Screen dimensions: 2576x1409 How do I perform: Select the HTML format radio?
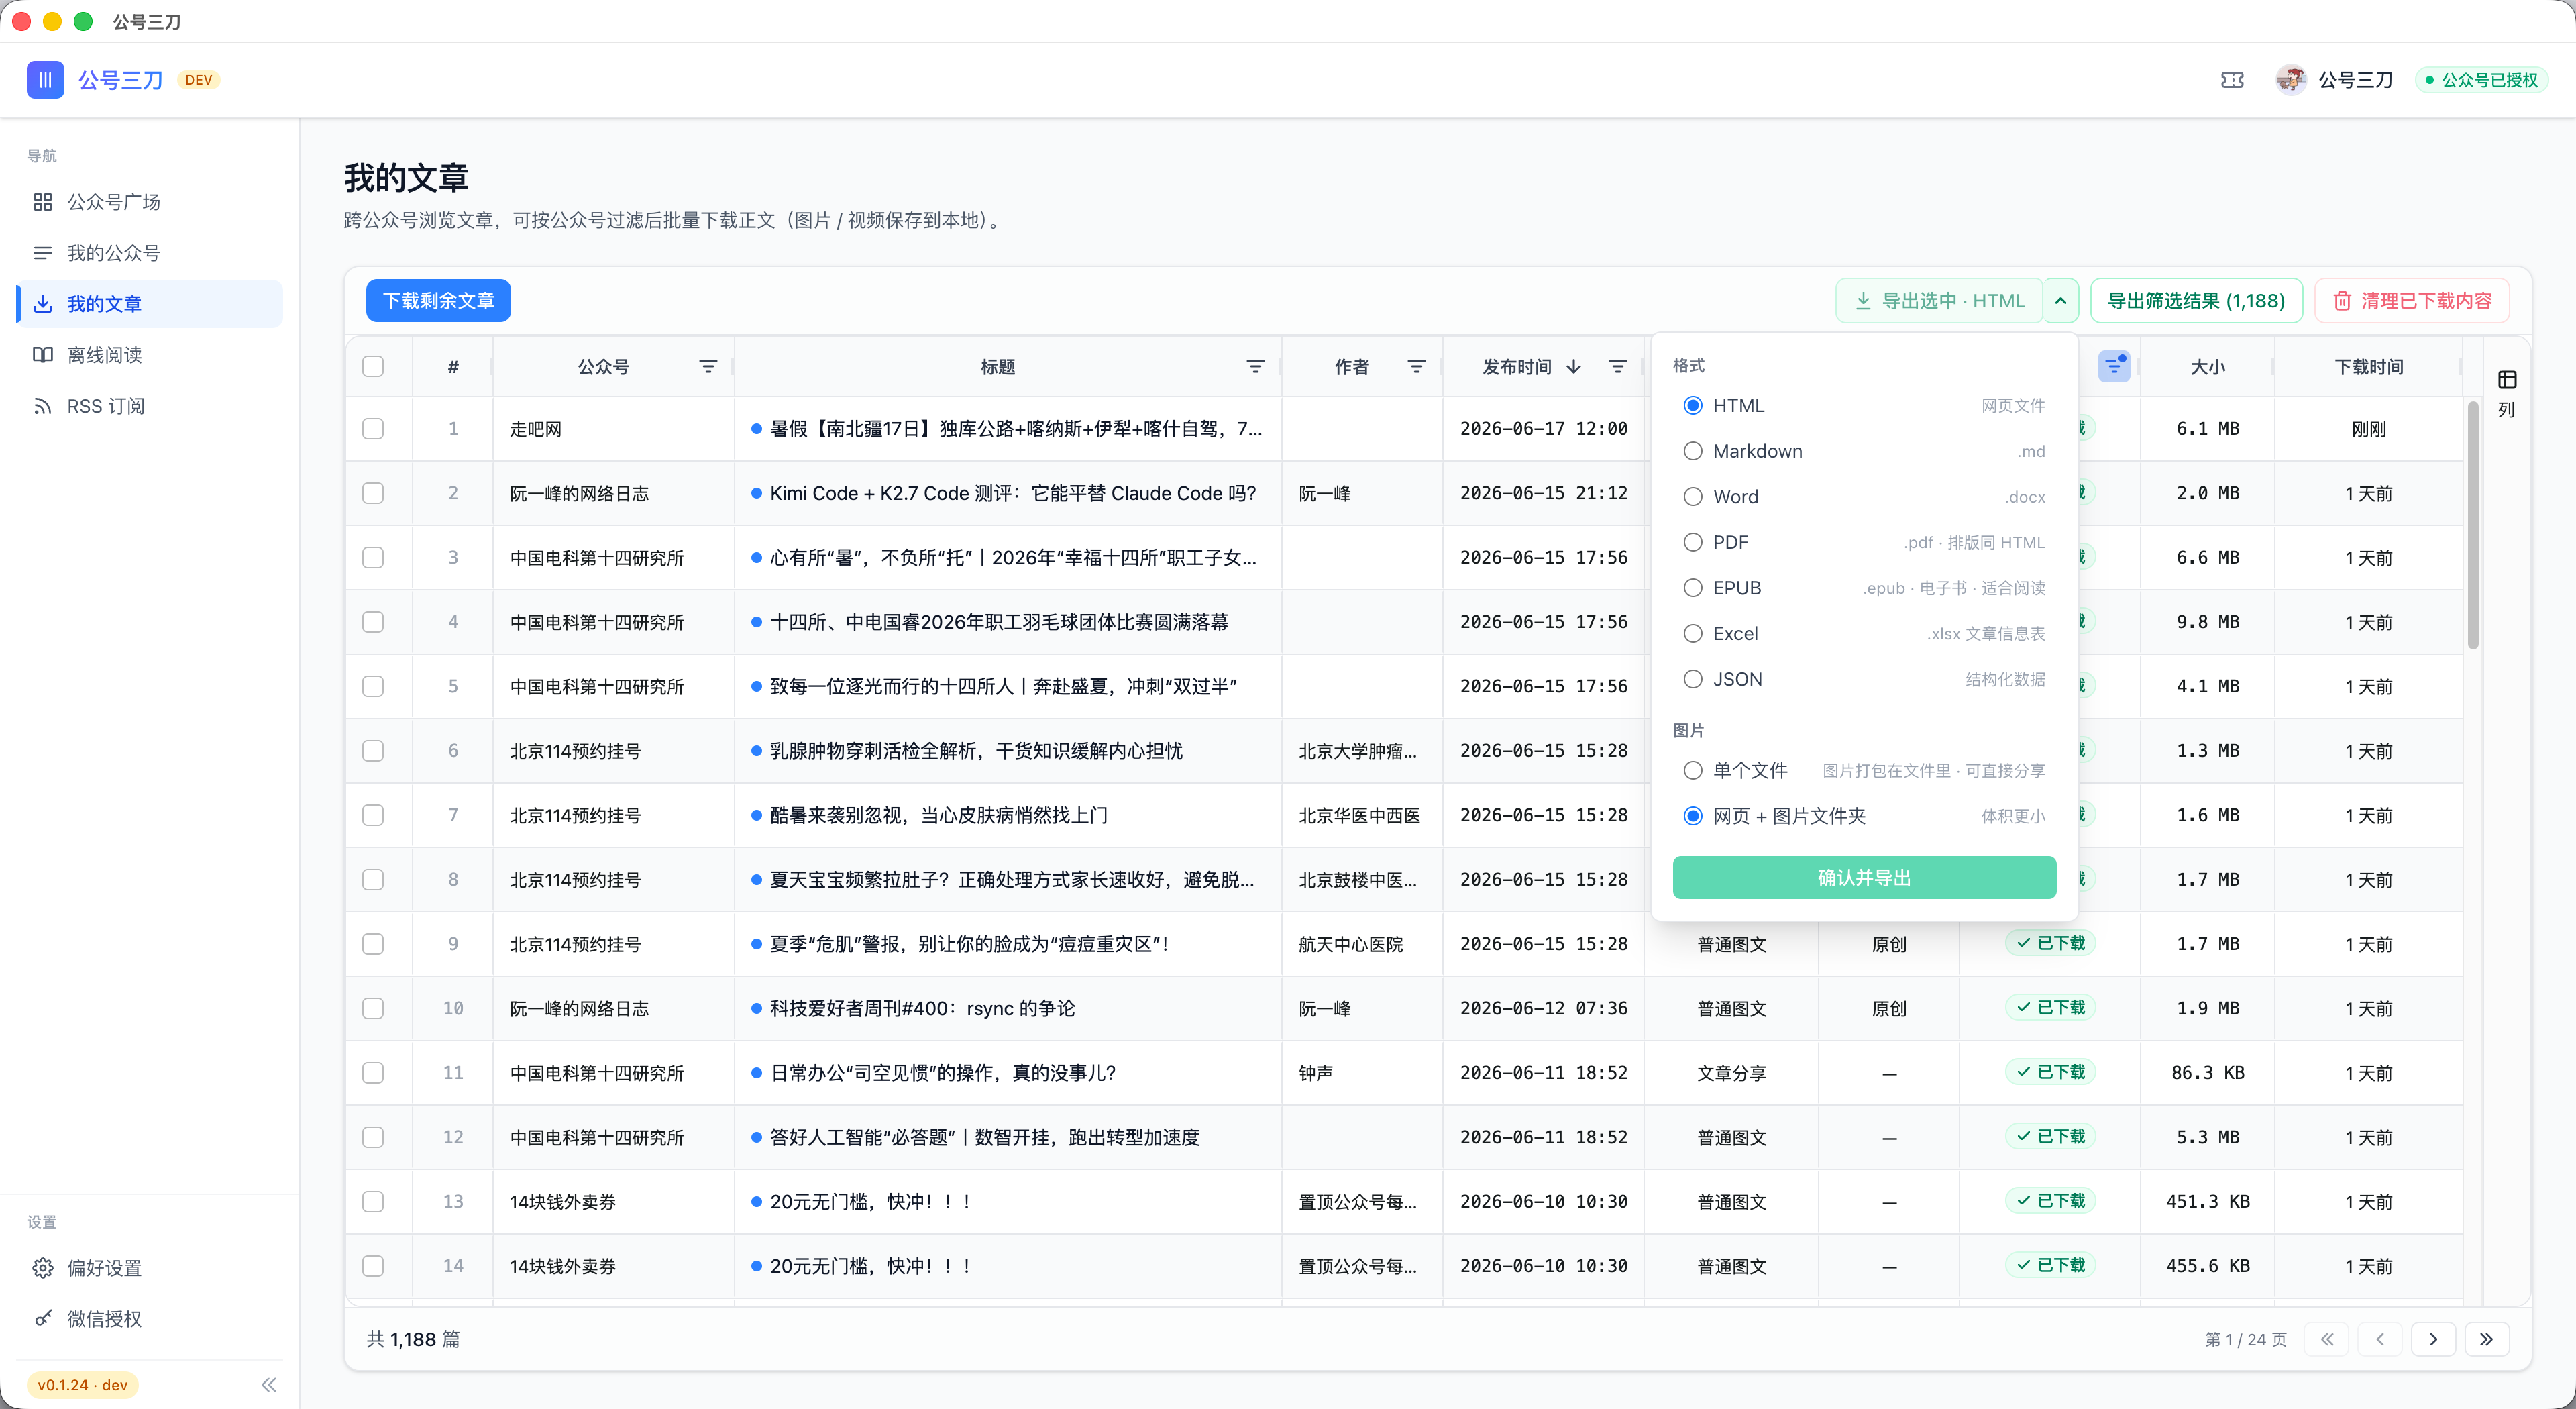pos(1692,406)
